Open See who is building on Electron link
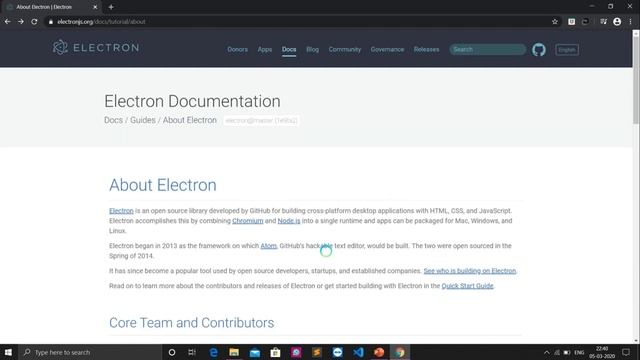Viewport: 640px width, 360px height. click(x=470, y=271)
